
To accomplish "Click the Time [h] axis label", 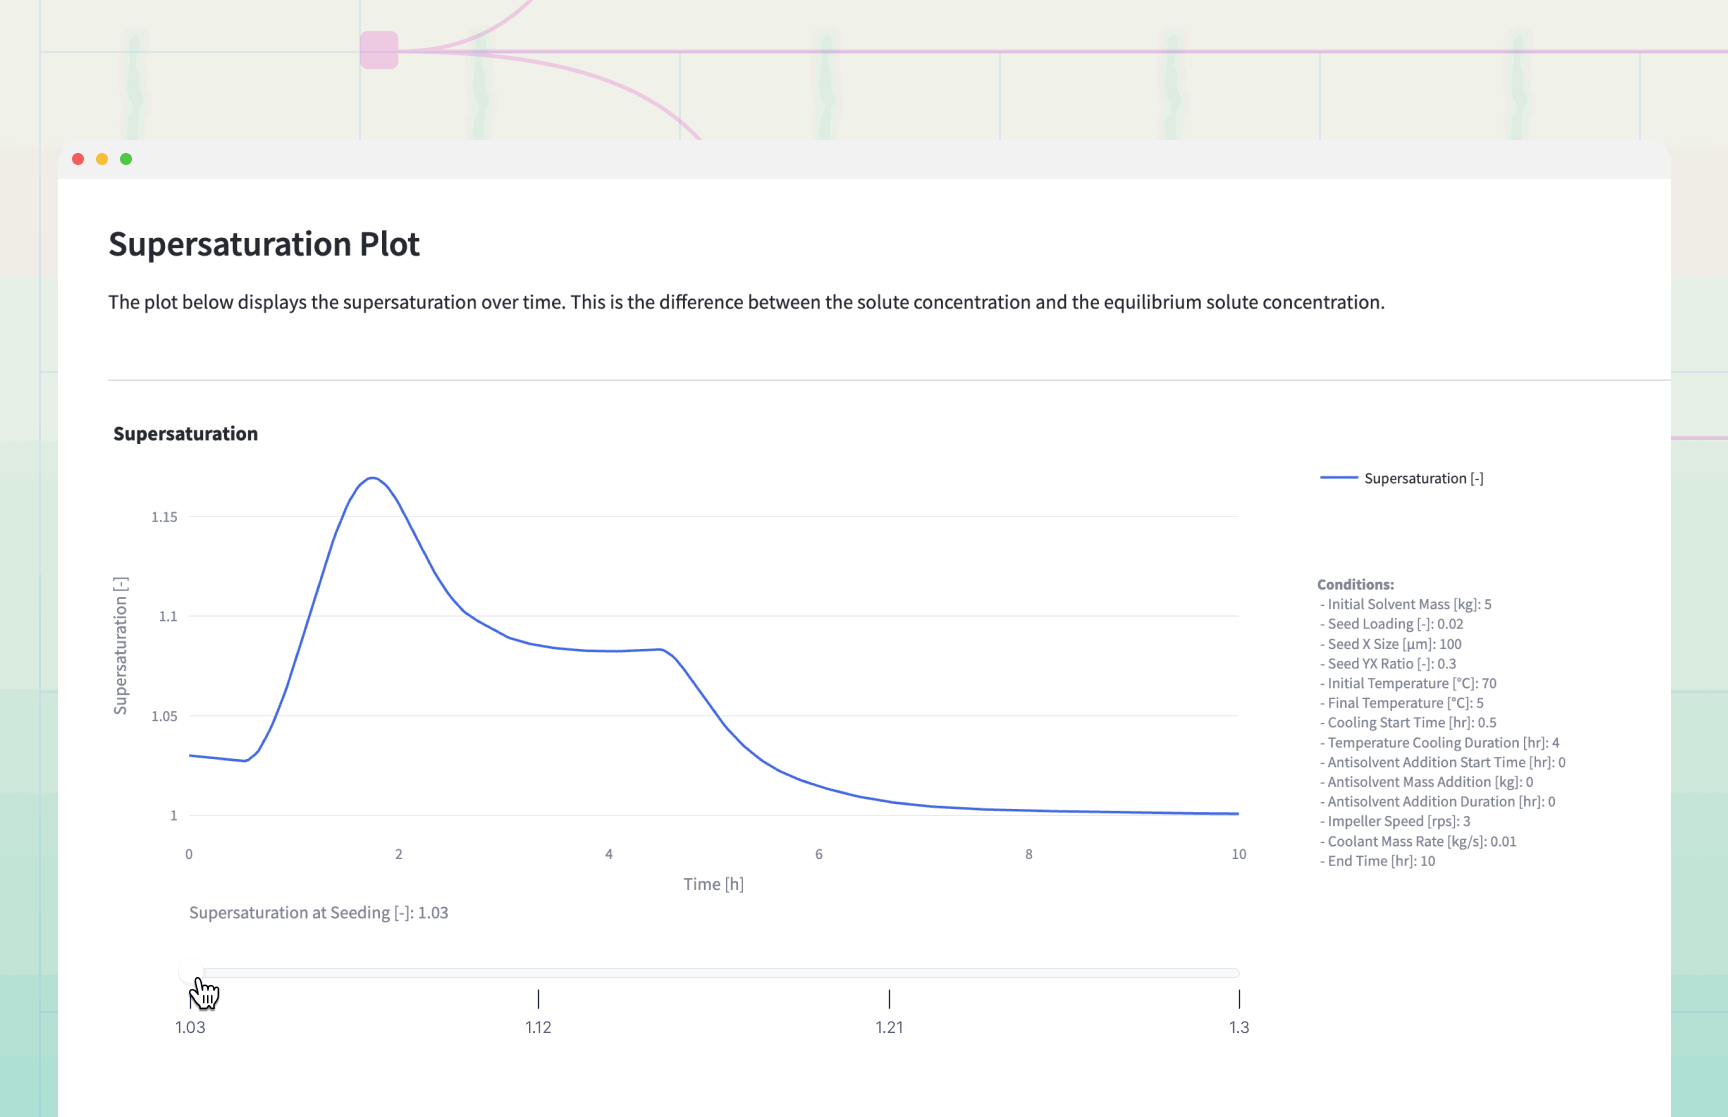I will pos(712,884).
